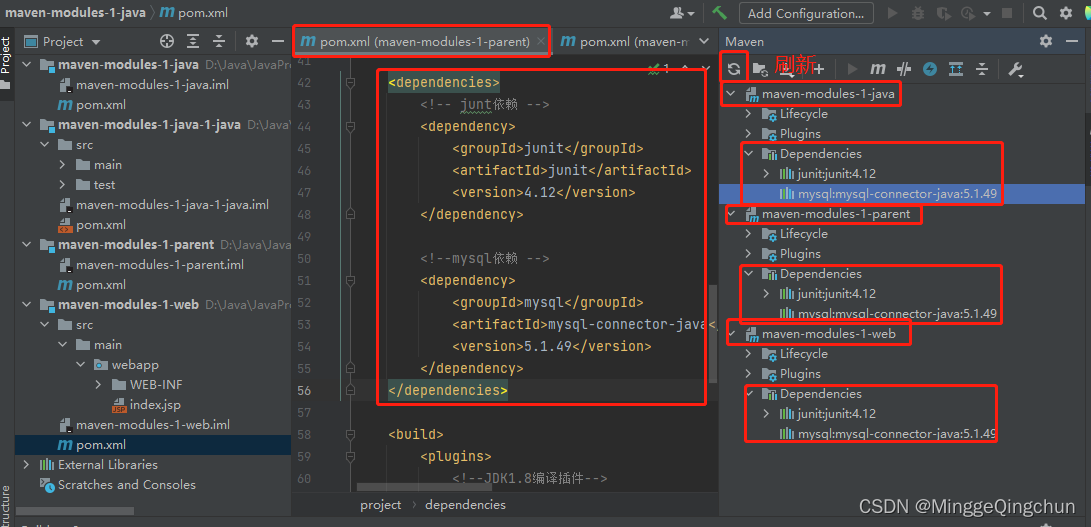Start Debug with the bug icon

click(x=918, y=13)
